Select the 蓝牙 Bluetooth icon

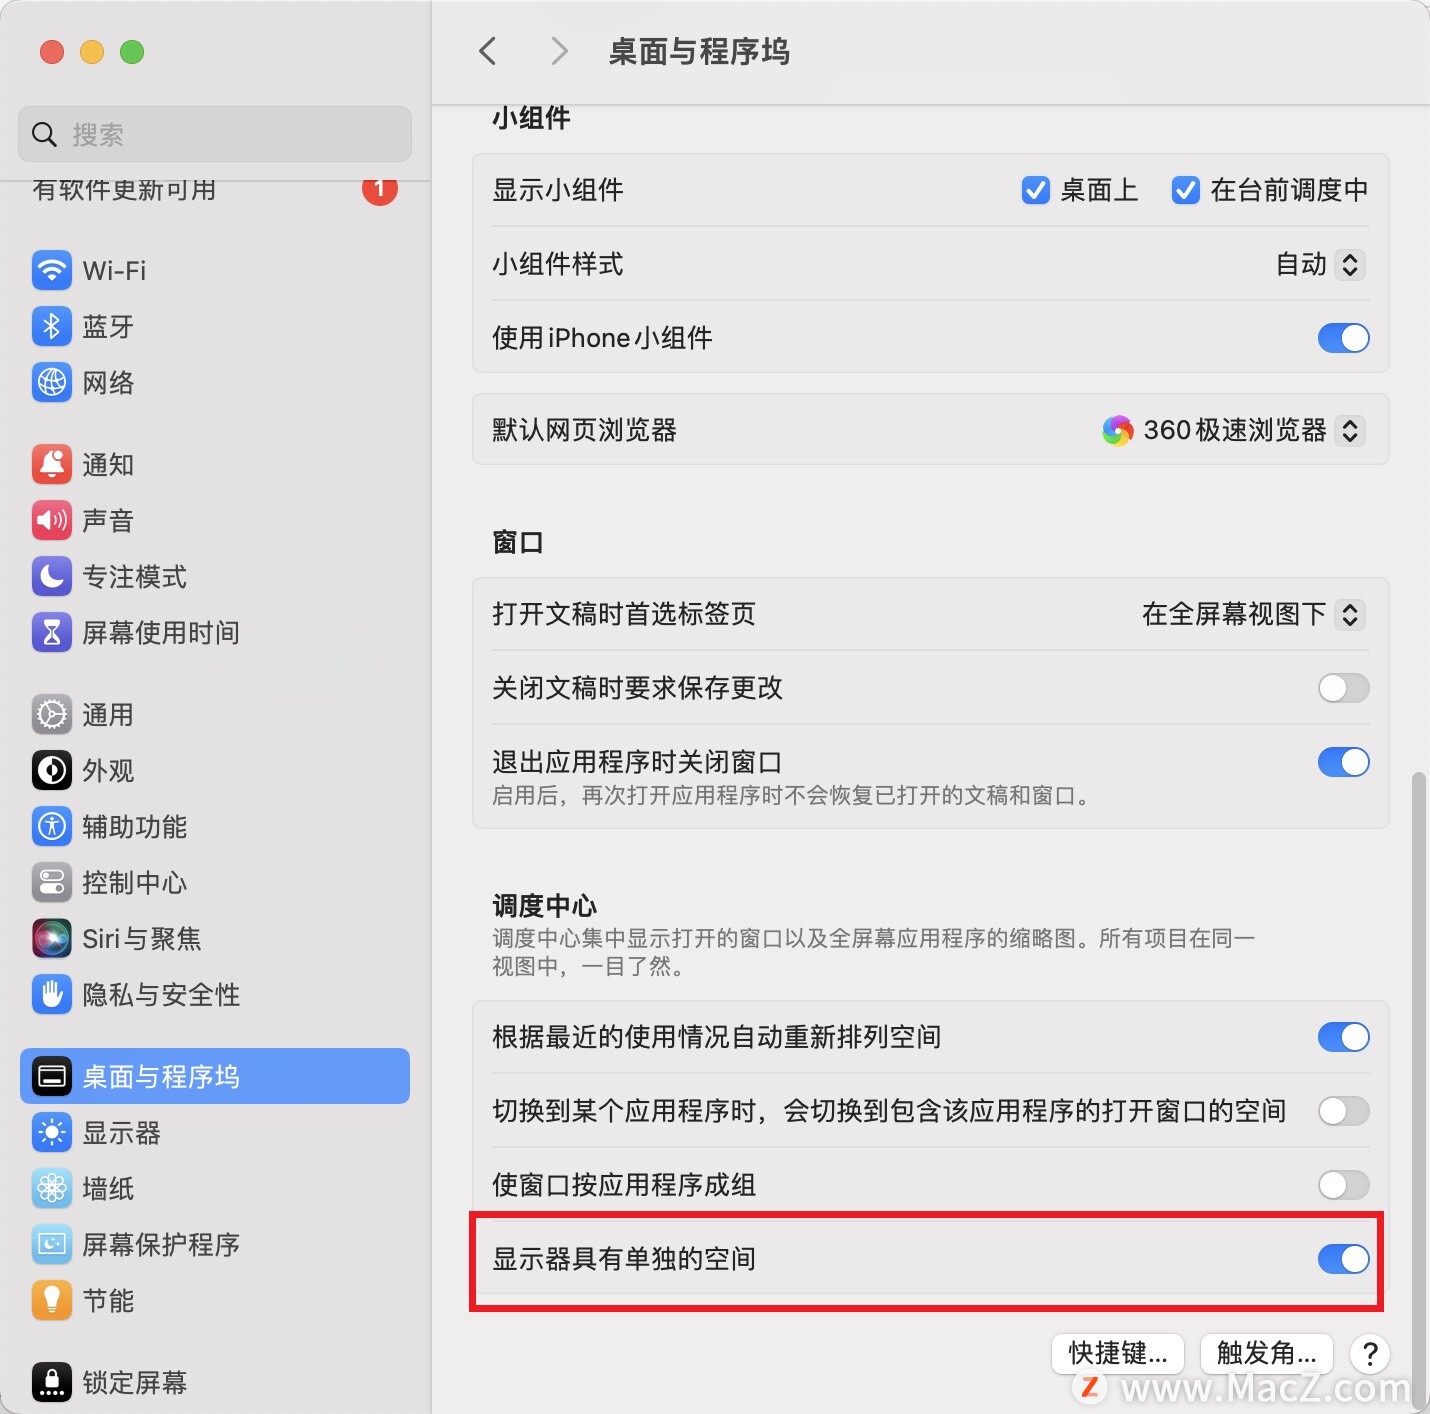tap(51, 326)
